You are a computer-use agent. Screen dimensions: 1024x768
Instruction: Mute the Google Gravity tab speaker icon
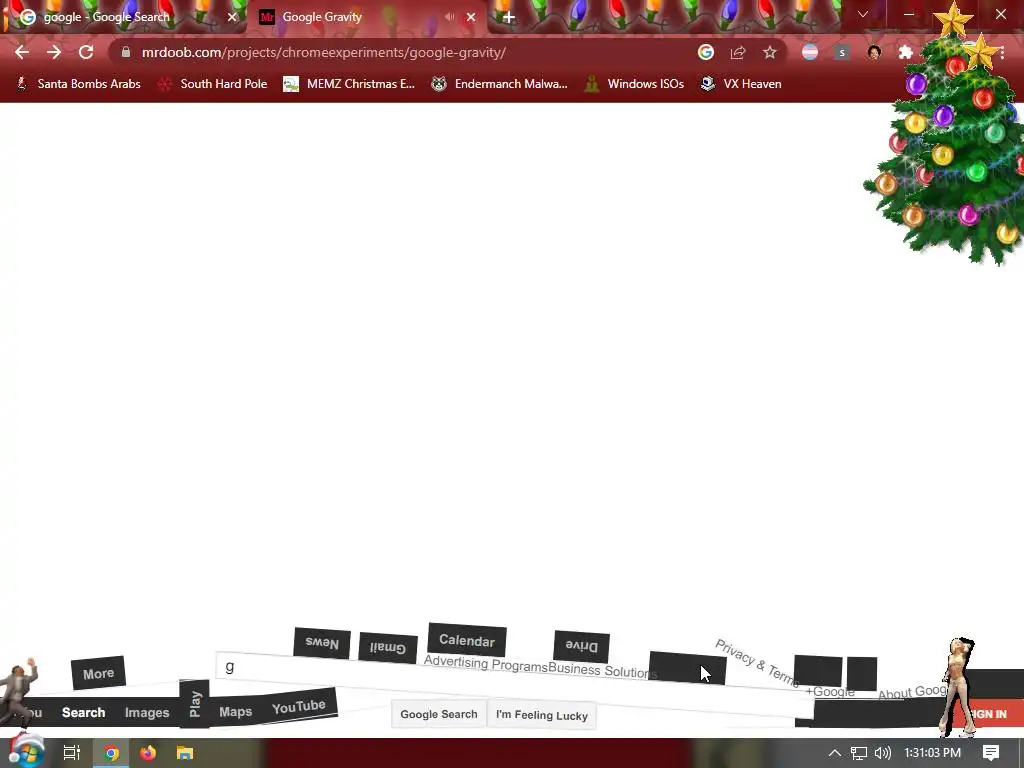click(x=449, y=17)
